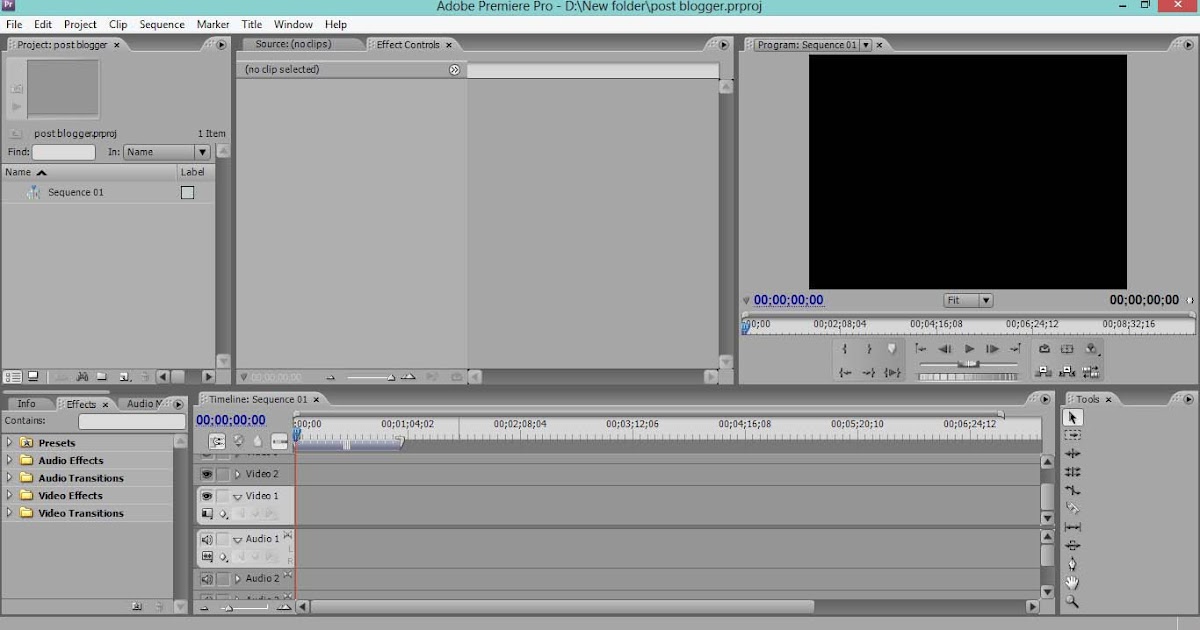Choose the Ripple Edit tool
1200x630 pixels.
tap(1072, 451)
